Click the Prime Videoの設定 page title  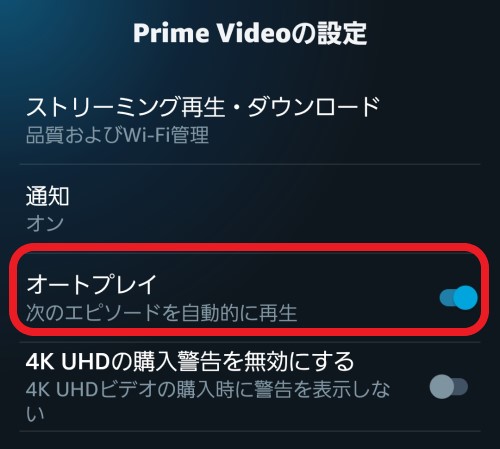pyautogui.click(x=250, y=33)
